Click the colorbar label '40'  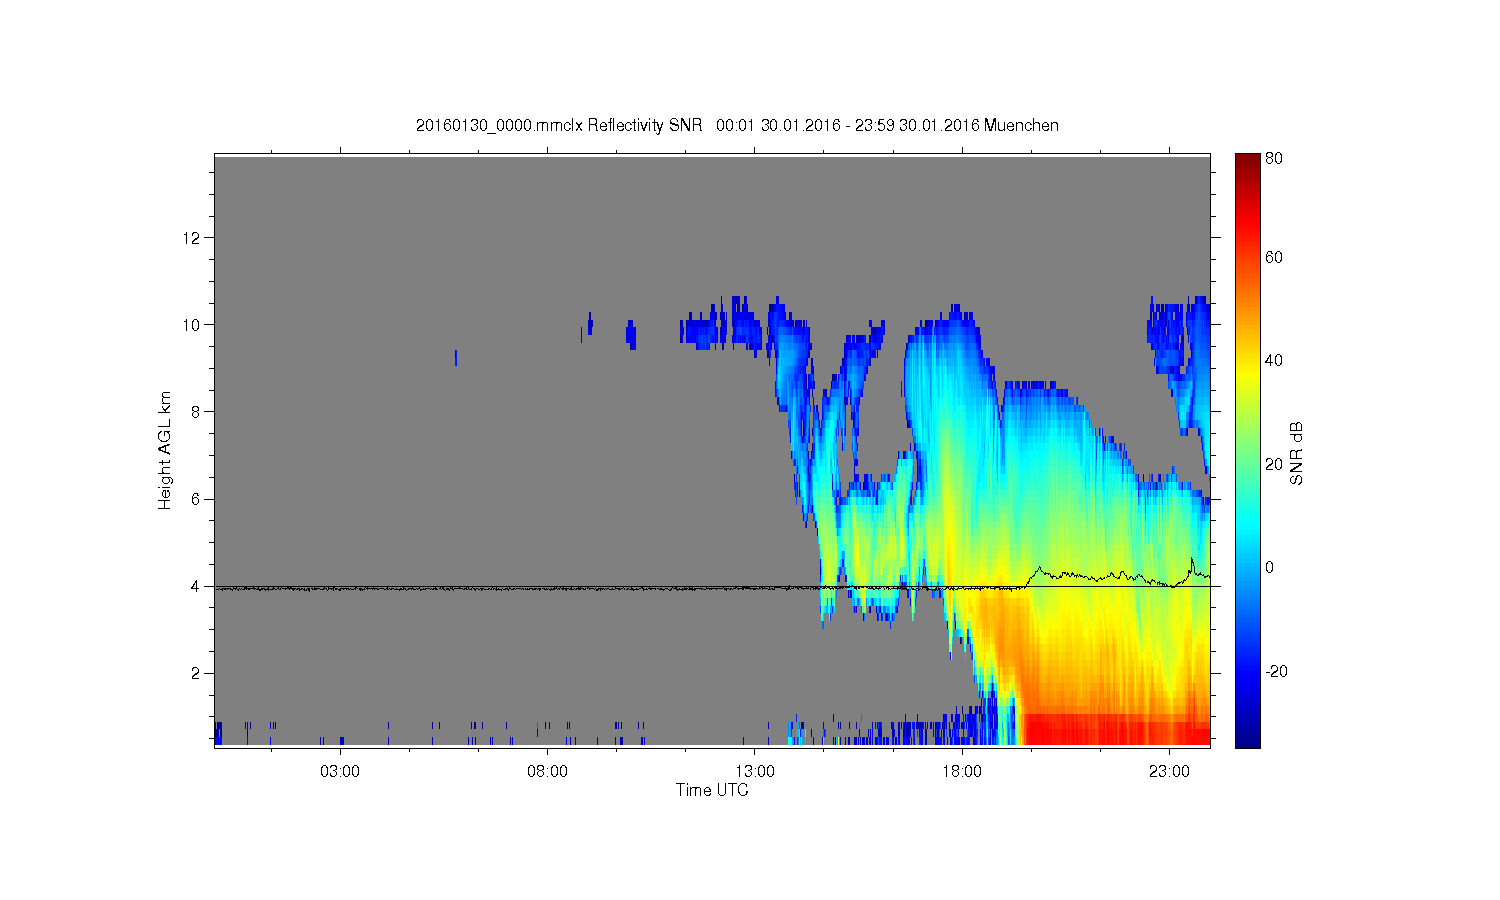pyautogui.click(x=1274, y=361)
